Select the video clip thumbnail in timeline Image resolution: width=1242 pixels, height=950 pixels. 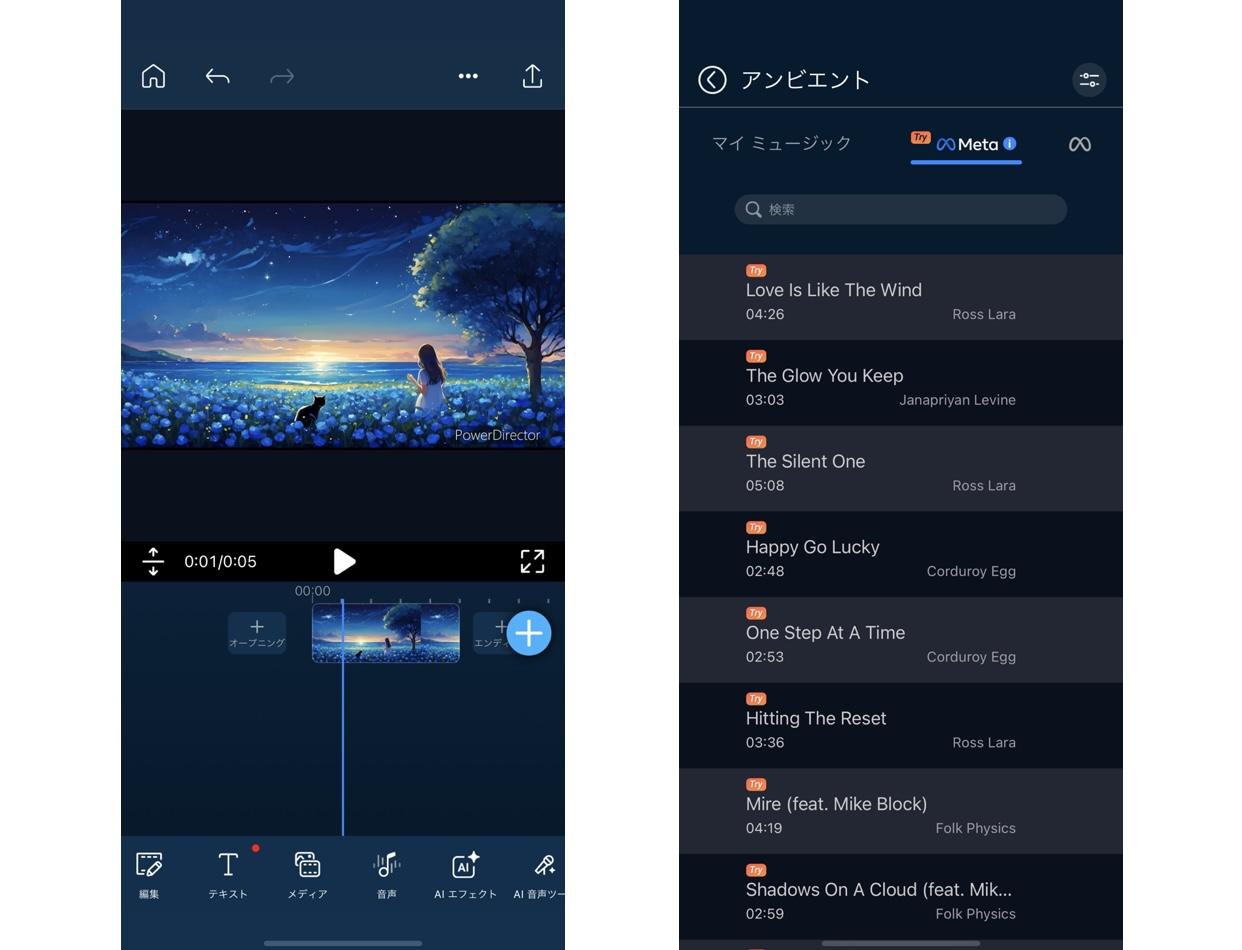386,633
